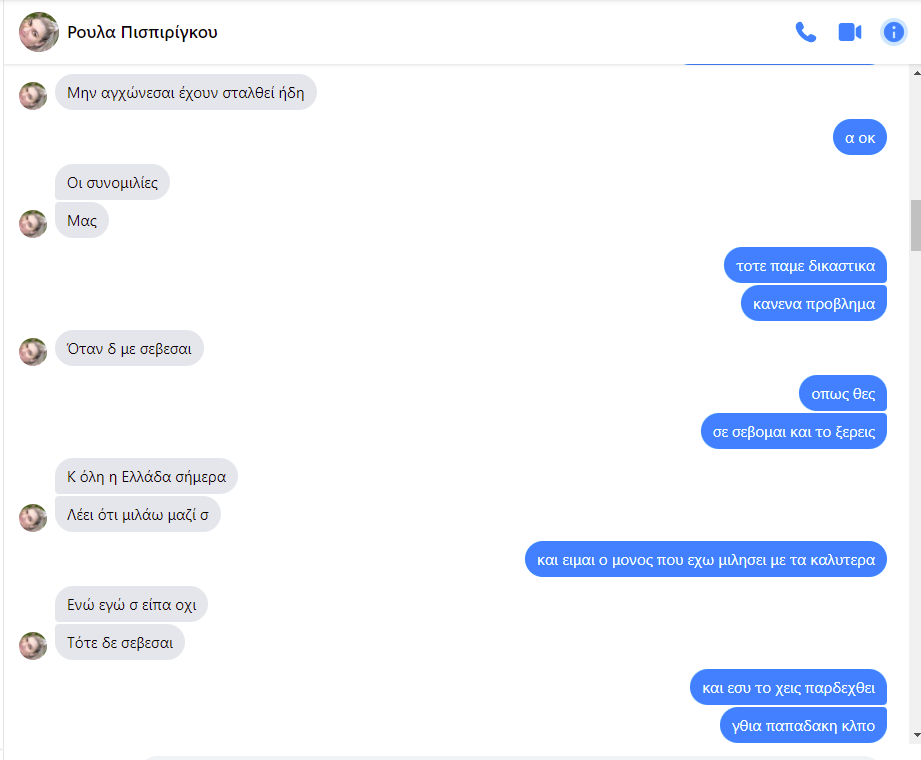Open the contact's profile picture in the header

pos(39,32)
